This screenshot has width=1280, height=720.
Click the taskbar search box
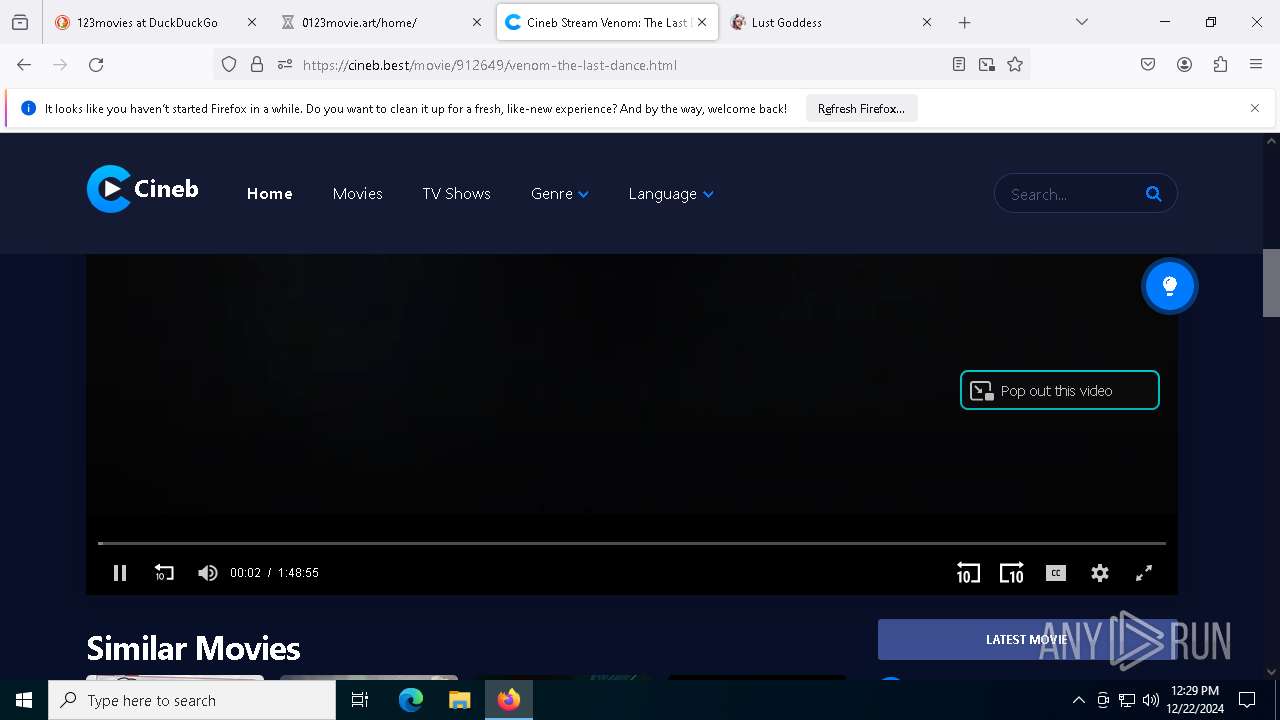pos(192,700)
